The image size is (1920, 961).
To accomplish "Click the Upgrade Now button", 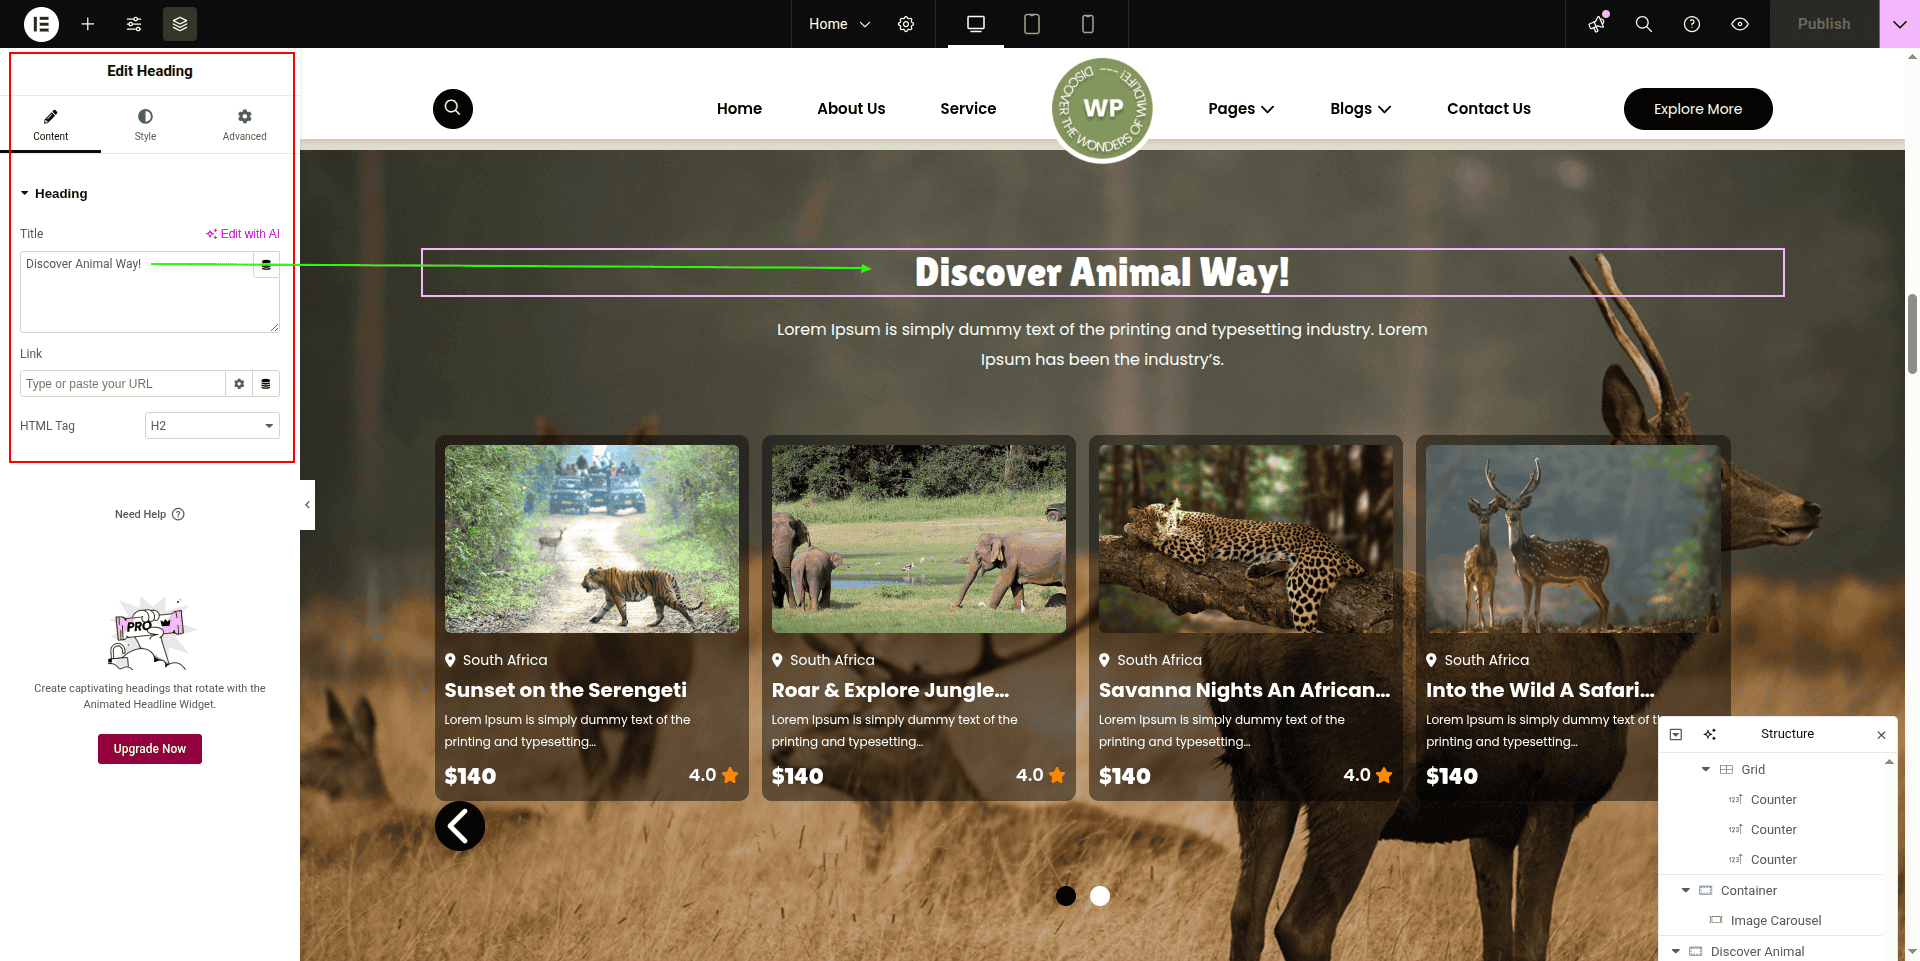I will [x=150, y=749].
